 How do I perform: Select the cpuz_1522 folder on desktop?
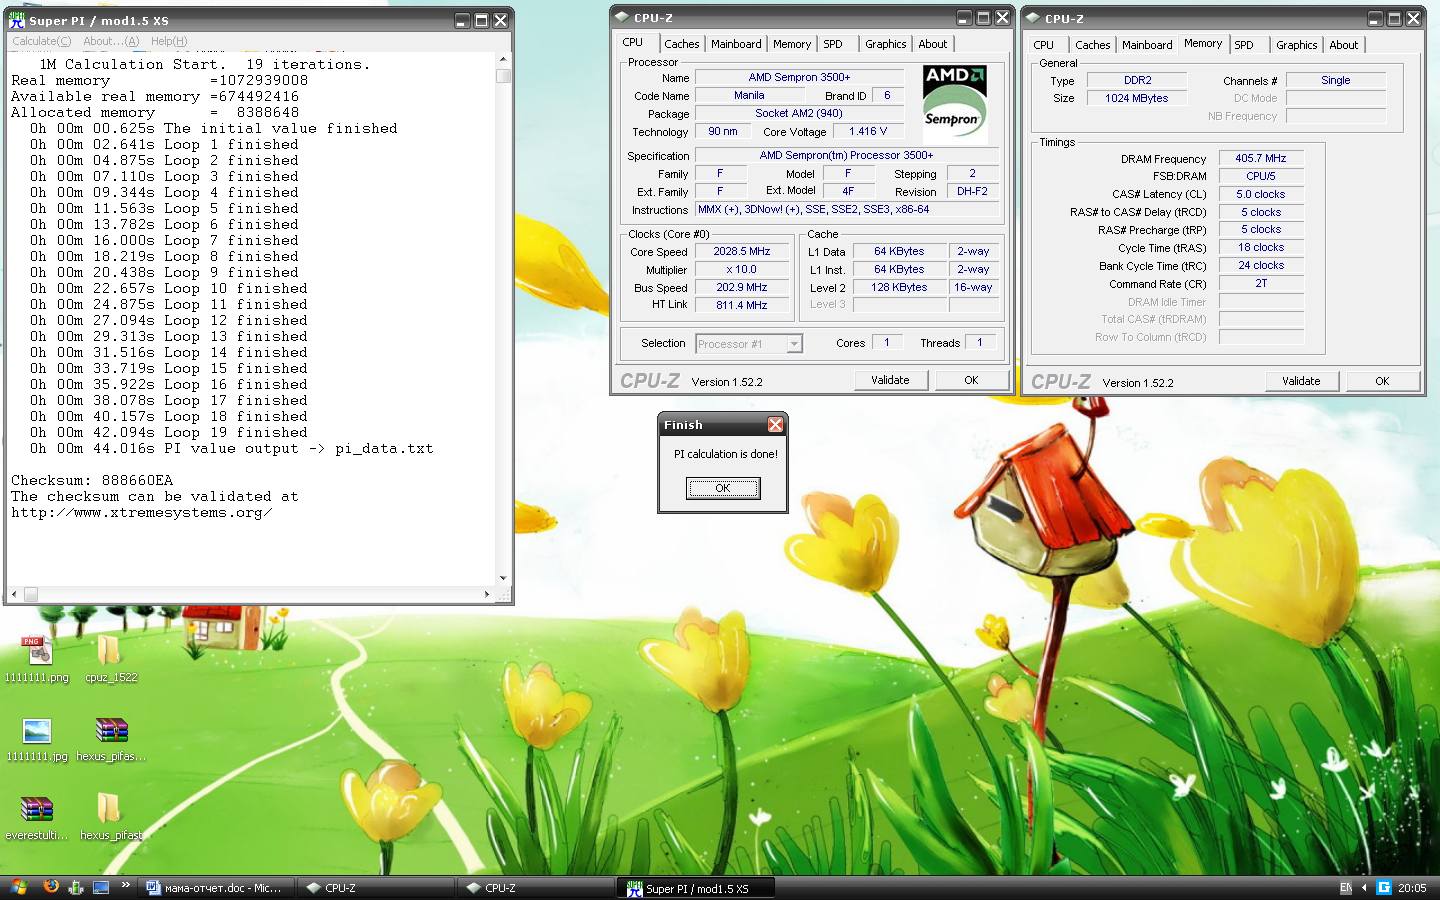pos(111,659)
